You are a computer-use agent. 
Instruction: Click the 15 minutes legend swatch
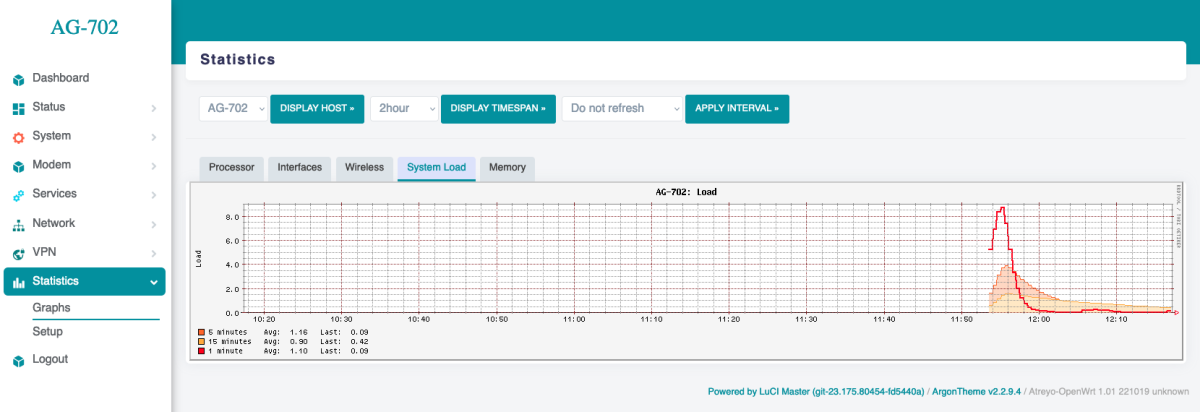tap(201, 341)
